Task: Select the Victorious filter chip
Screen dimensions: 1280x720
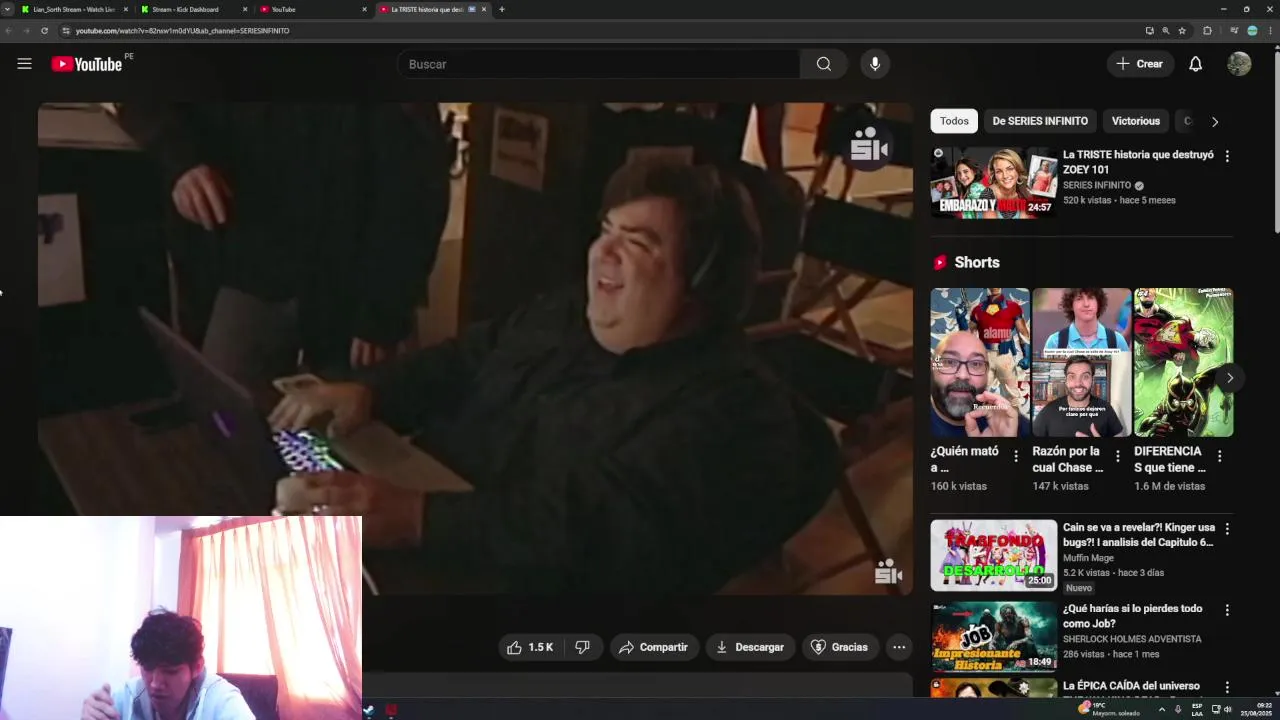Action: tap(1136, 121)
